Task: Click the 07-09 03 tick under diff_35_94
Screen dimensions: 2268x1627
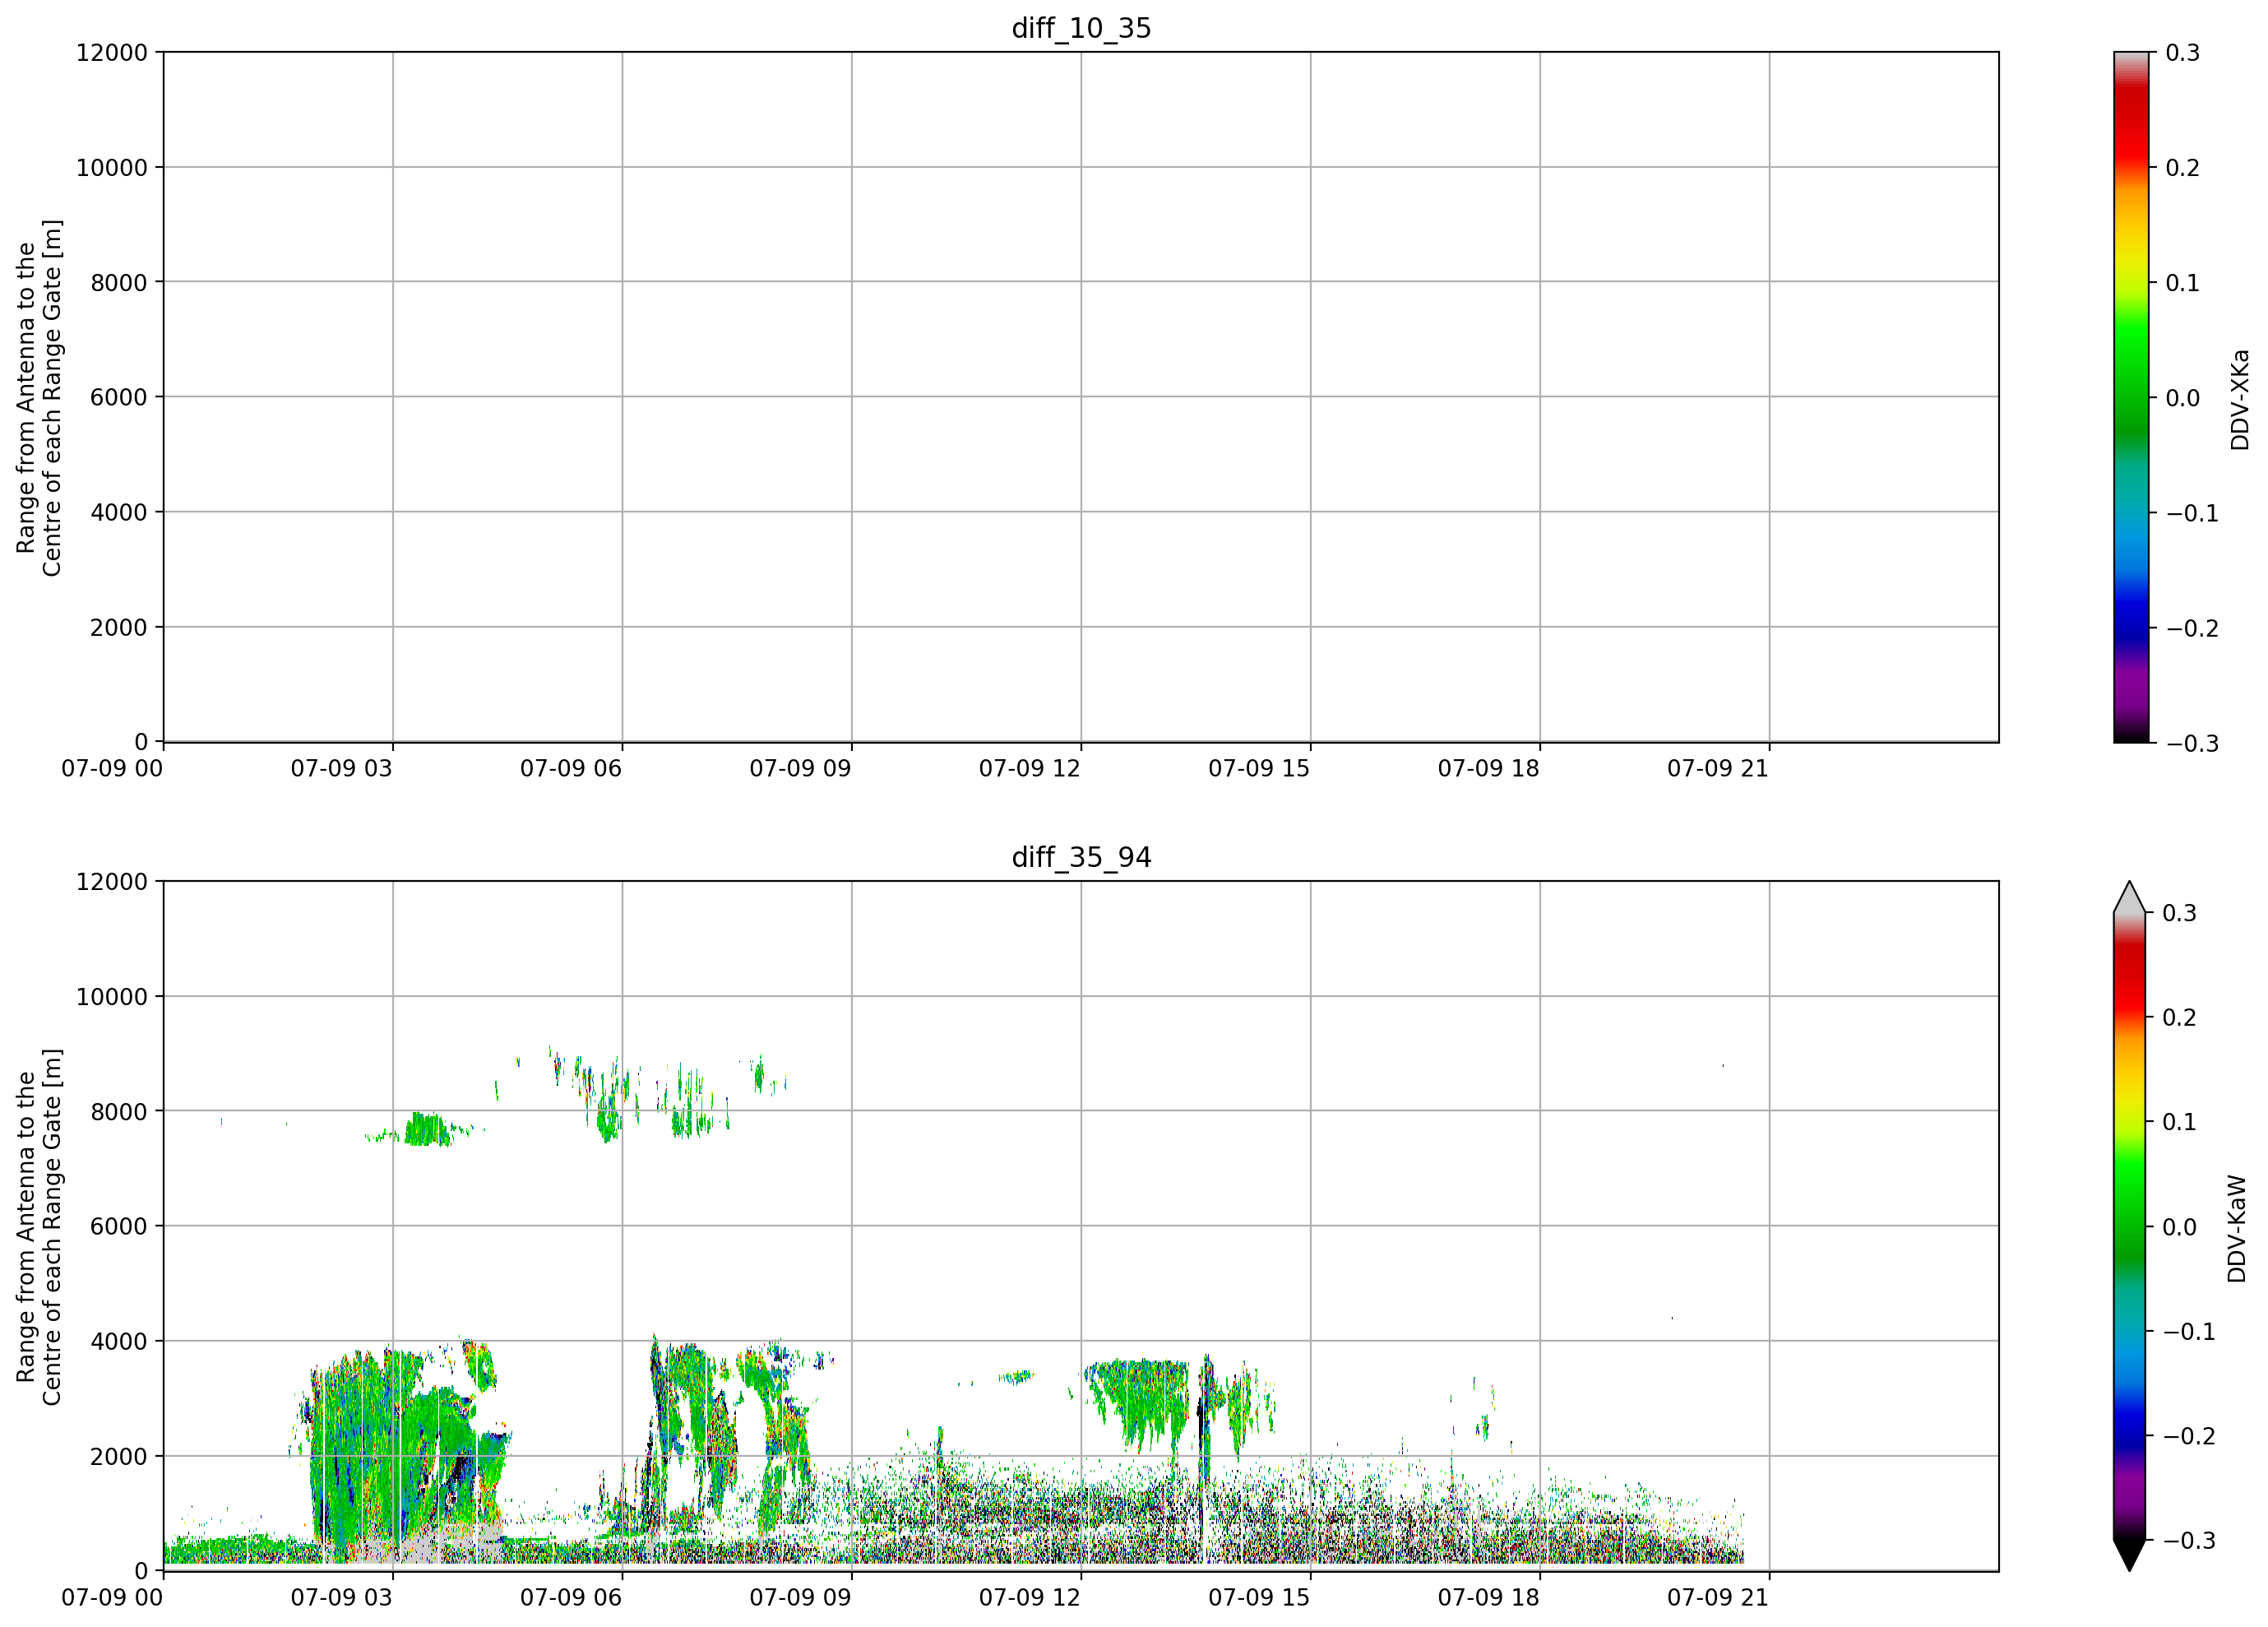Action: pos(342,1598)
